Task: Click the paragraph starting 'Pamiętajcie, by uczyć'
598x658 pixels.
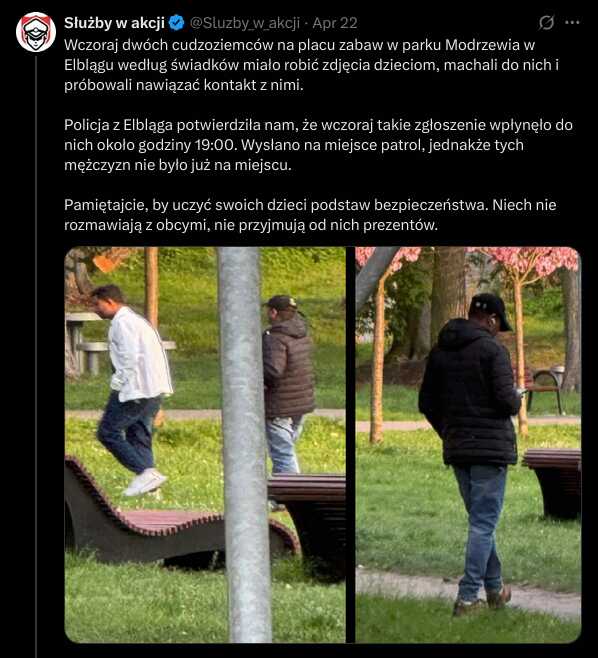Action: 310,215
